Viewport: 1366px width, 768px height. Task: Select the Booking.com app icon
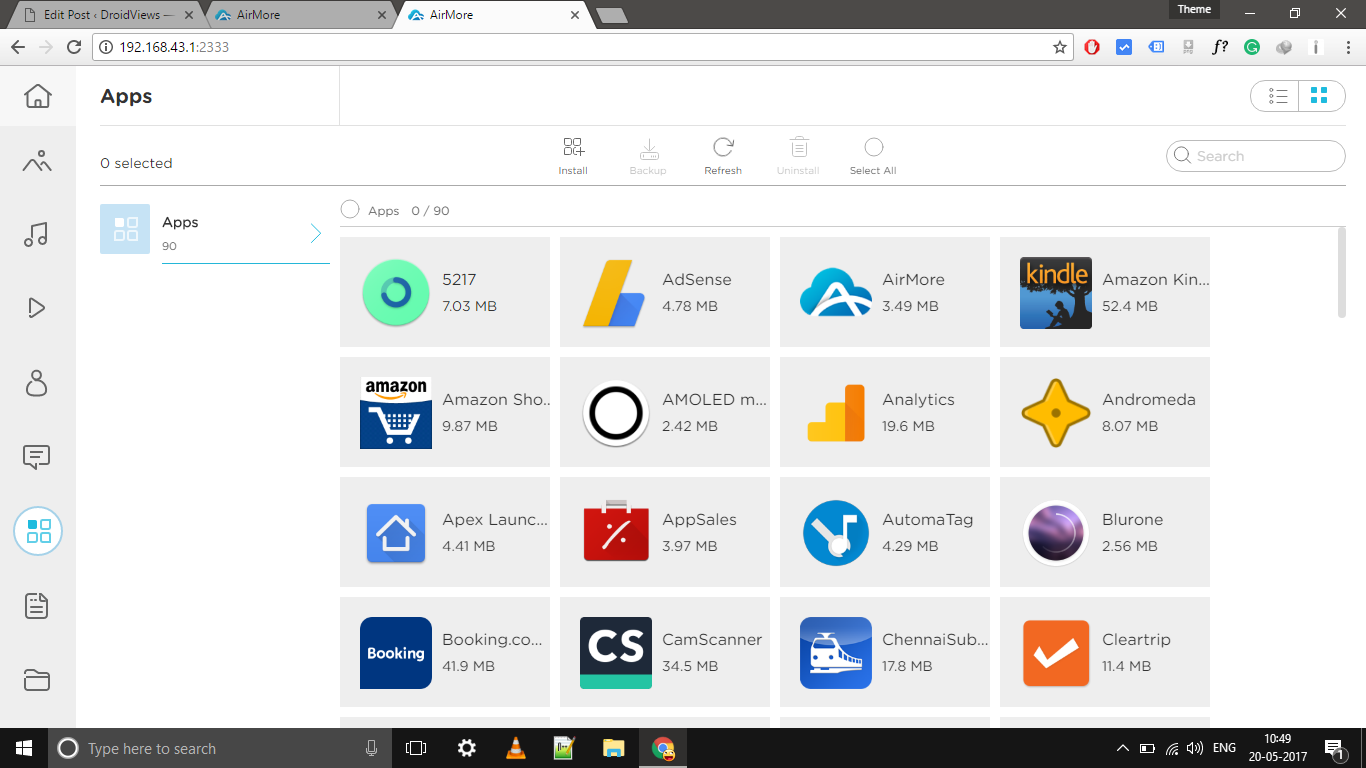click(396, 653)
